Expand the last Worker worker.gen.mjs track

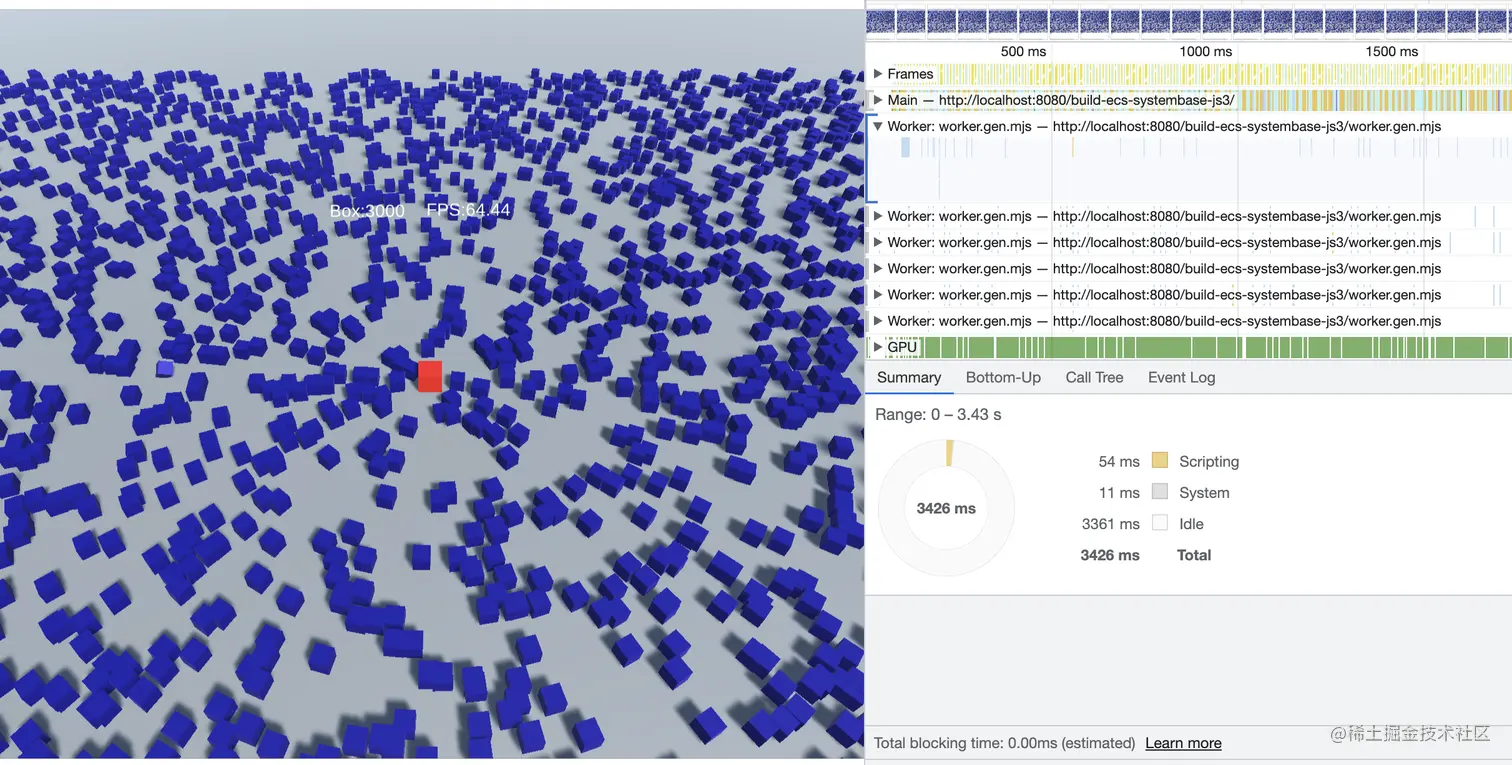[x=878, y=321]
